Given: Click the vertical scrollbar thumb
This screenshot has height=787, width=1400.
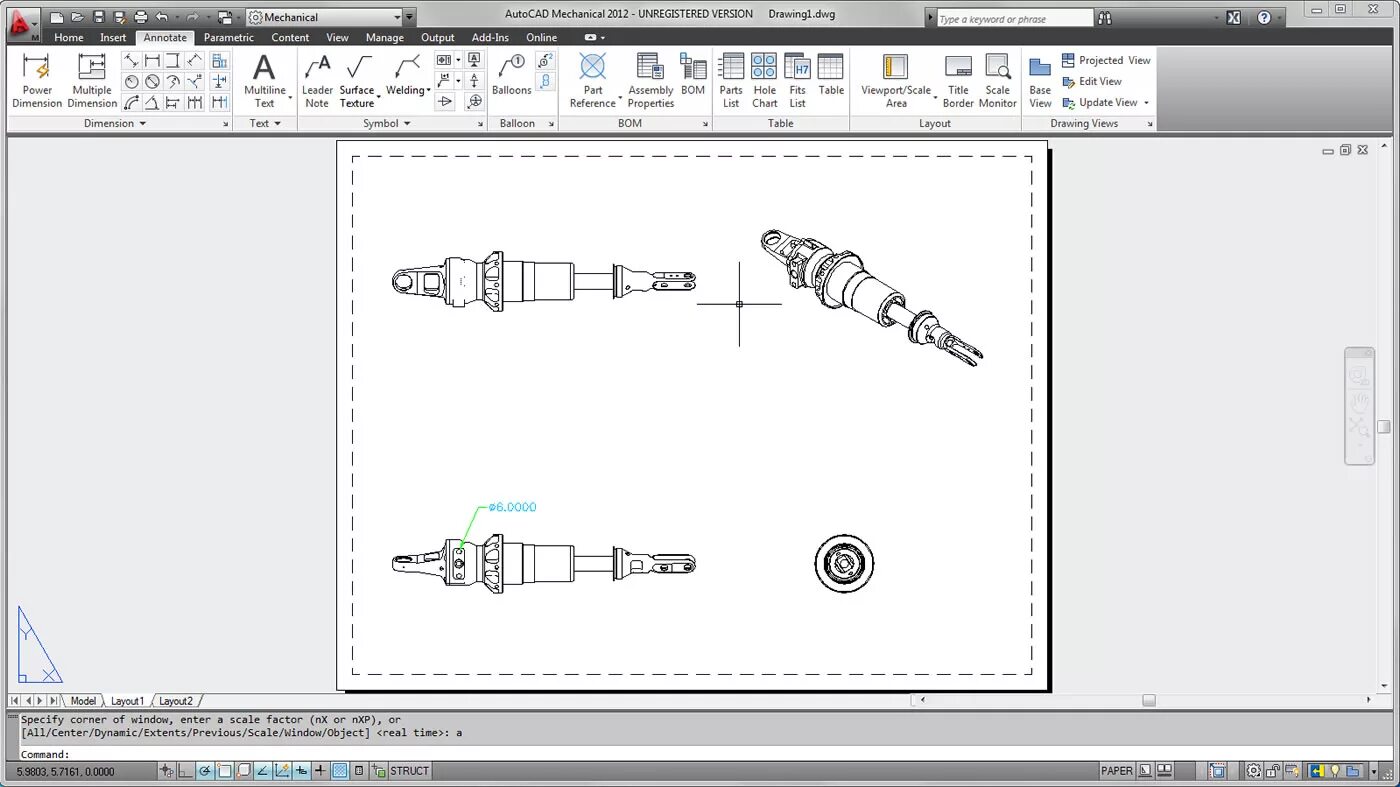Looking at the screenshot, I should (1384, 427).
